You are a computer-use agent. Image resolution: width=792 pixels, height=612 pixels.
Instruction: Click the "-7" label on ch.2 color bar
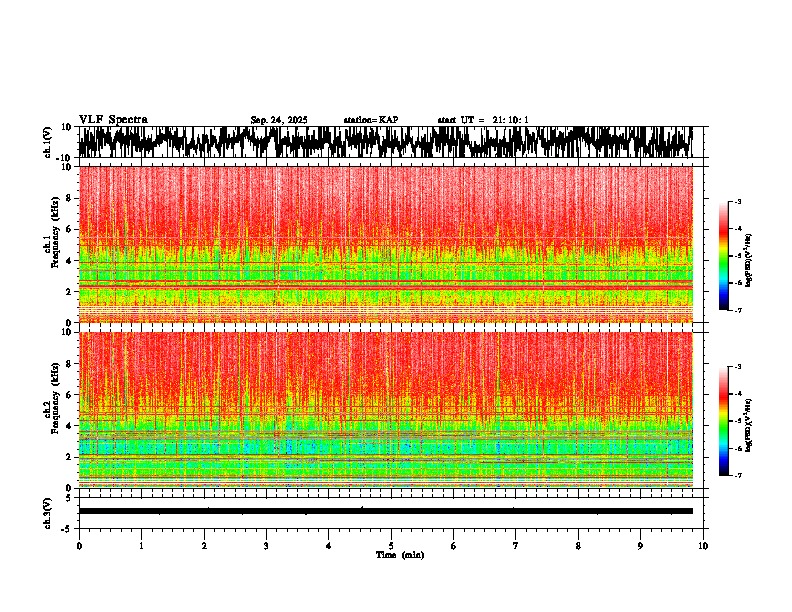pos(737,475)
